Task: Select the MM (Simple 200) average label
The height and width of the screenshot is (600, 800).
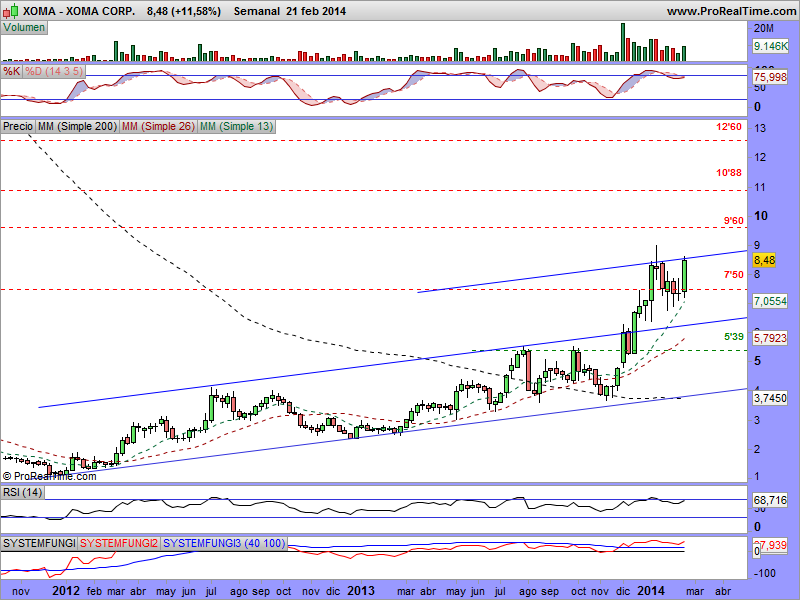Action: [78, 126]
